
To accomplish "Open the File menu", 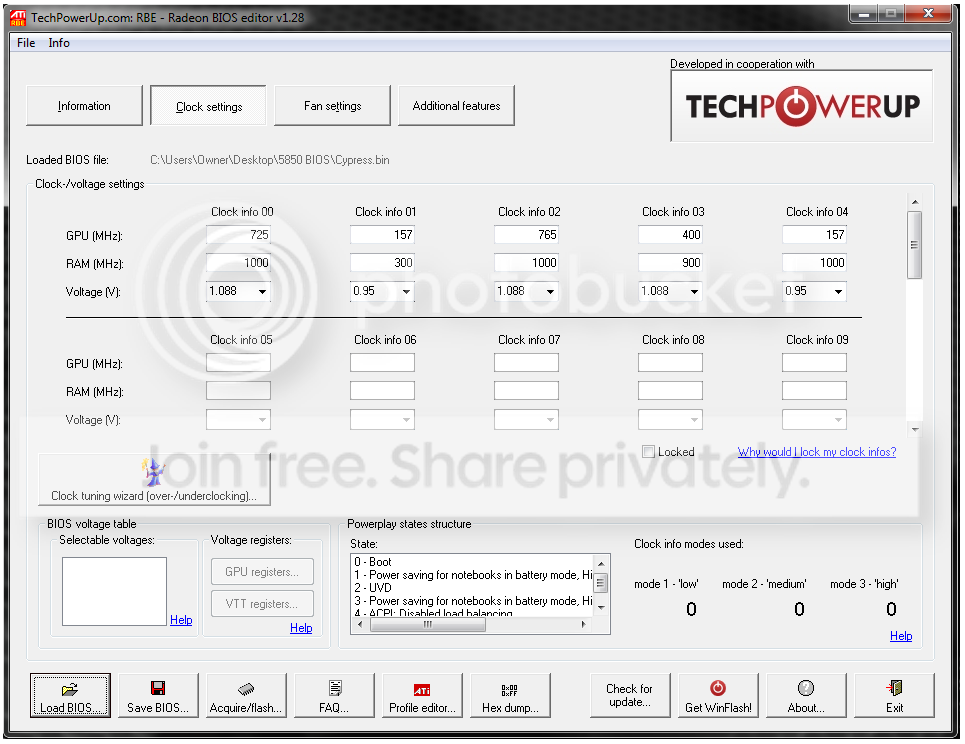I will (26, 43).
